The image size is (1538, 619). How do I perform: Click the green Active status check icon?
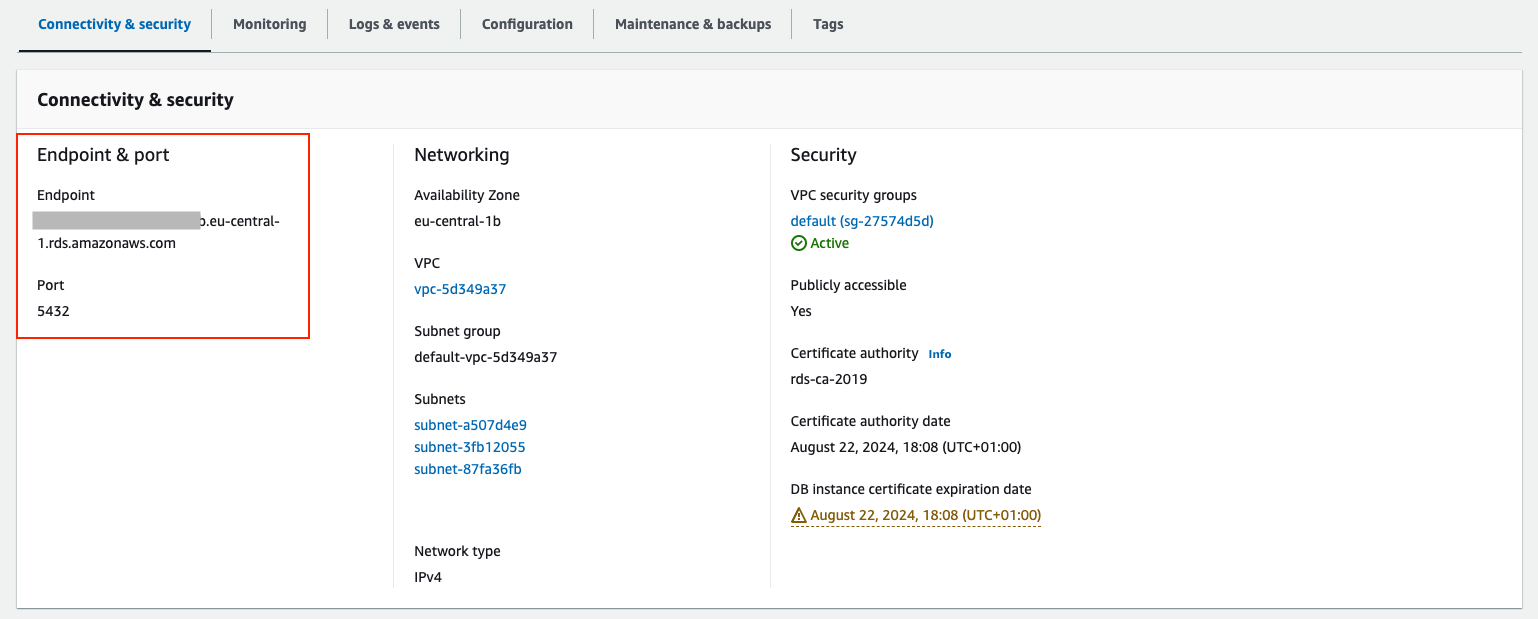tap(798, 242)
